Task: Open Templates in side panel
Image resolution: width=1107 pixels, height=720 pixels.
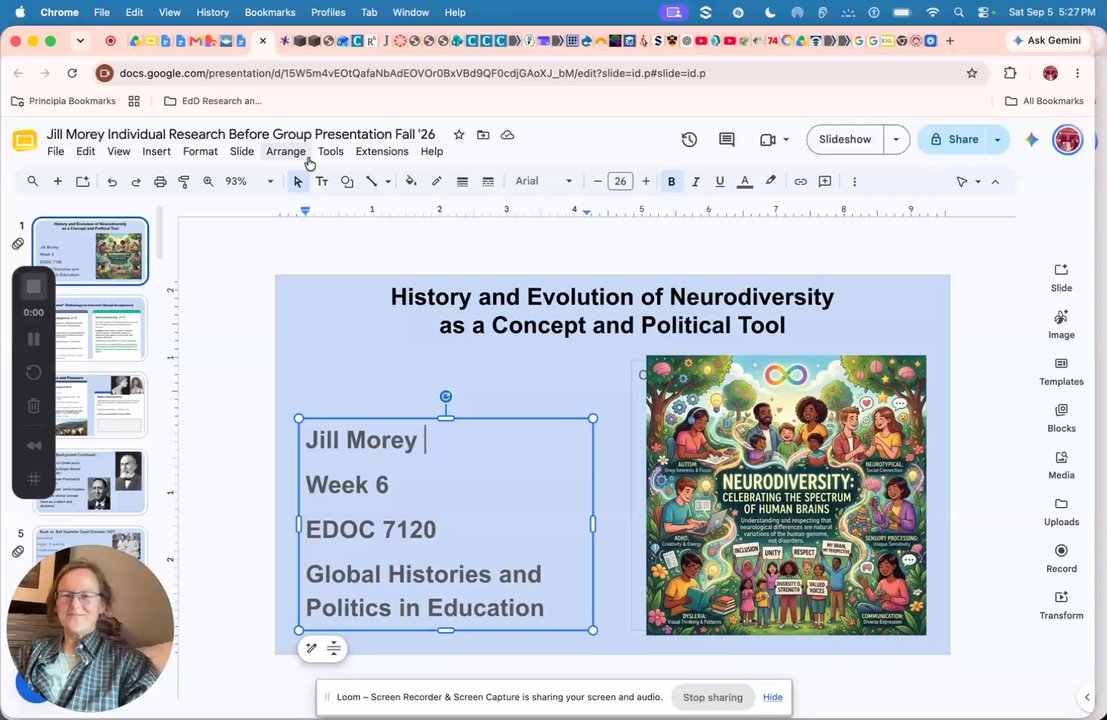Action: point(1061,372)
